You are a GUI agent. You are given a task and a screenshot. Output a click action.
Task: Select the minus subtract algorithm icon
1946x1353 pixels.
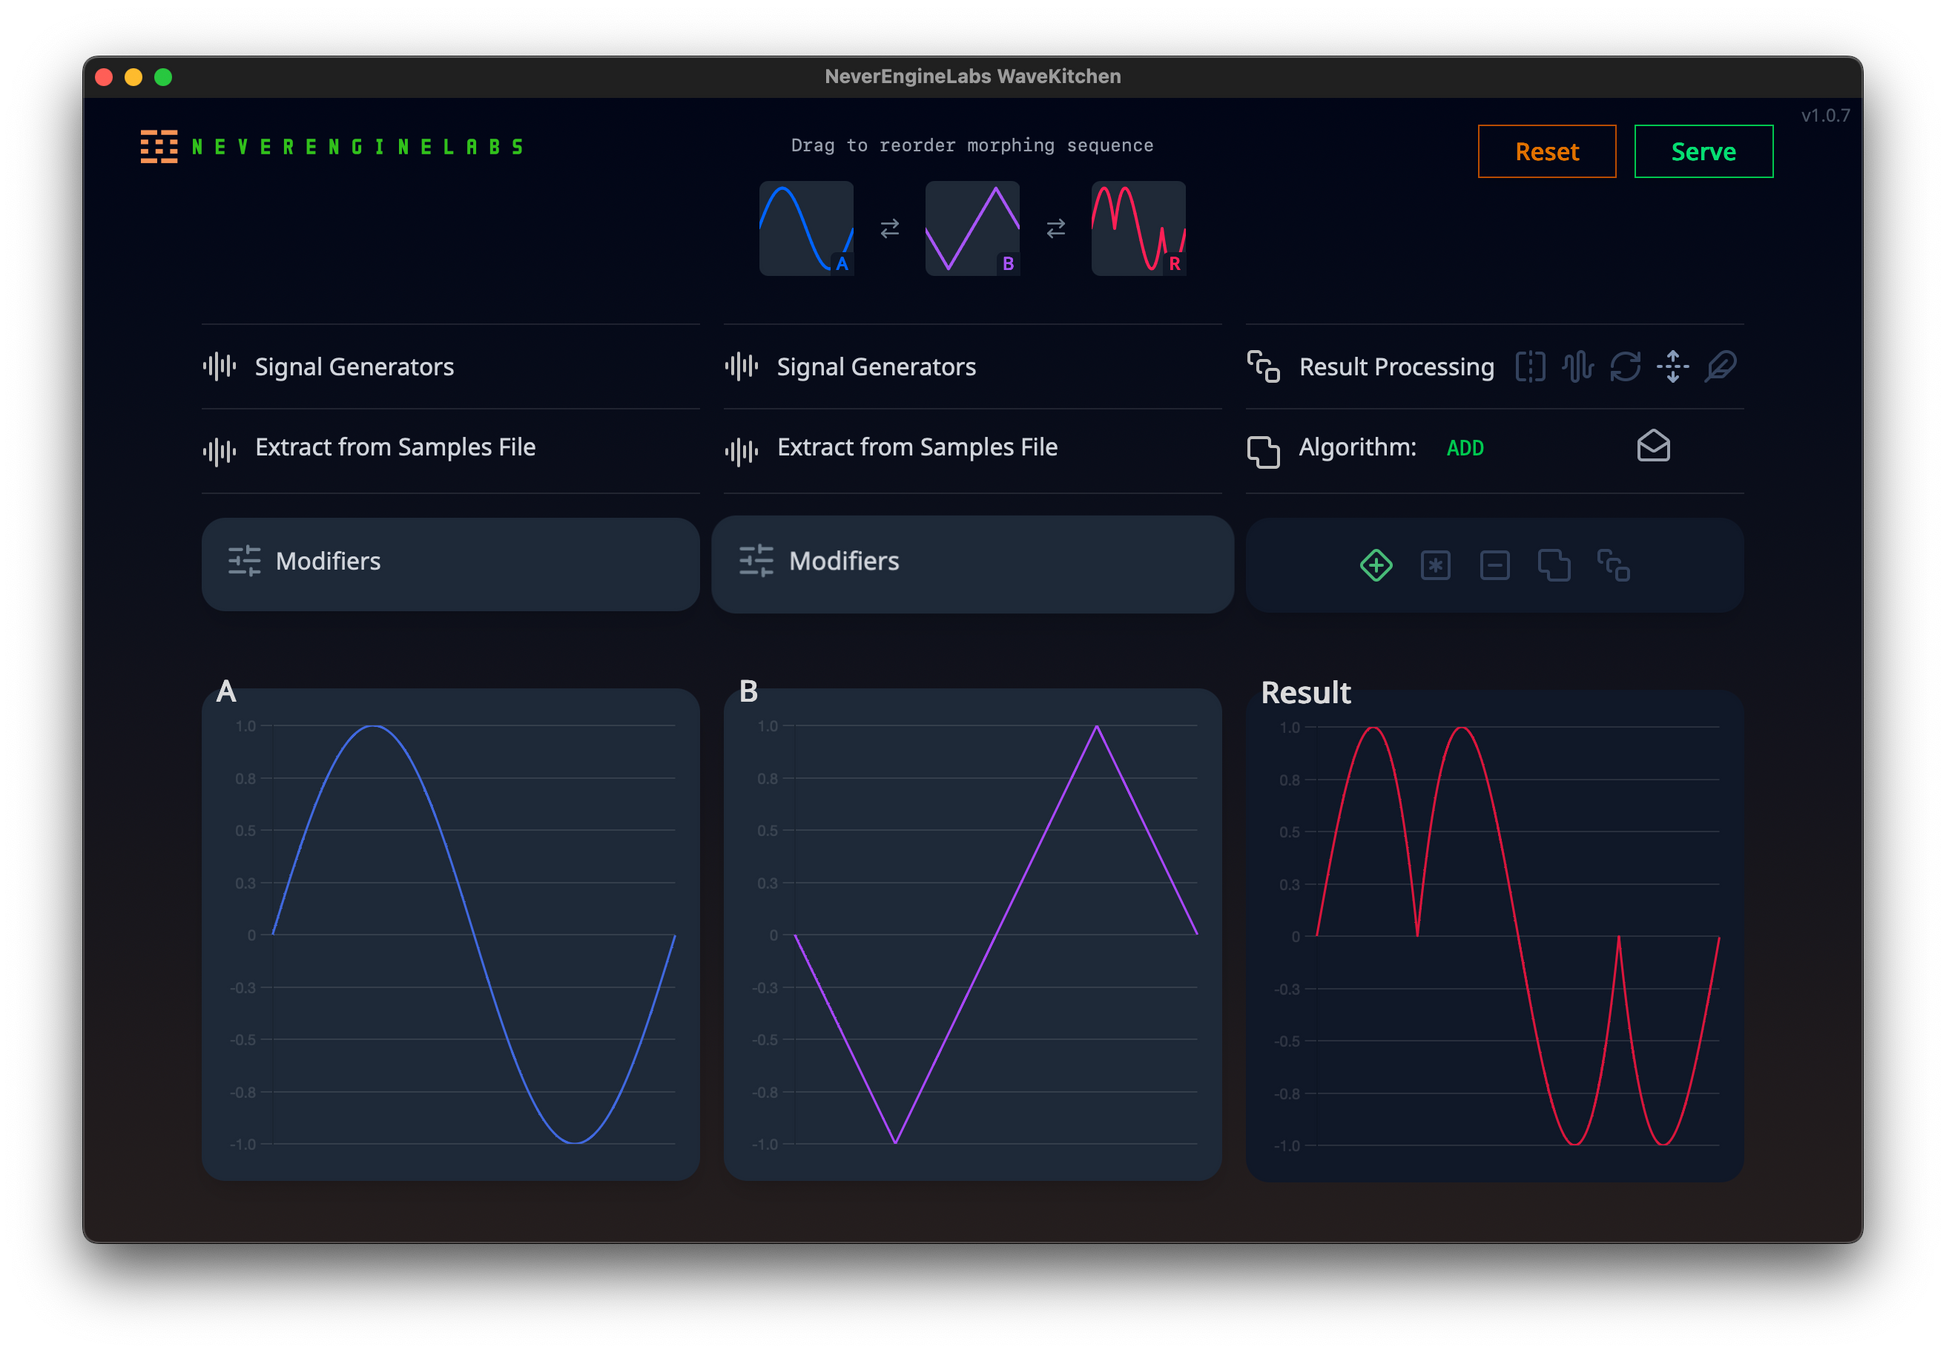[1494, 565]
